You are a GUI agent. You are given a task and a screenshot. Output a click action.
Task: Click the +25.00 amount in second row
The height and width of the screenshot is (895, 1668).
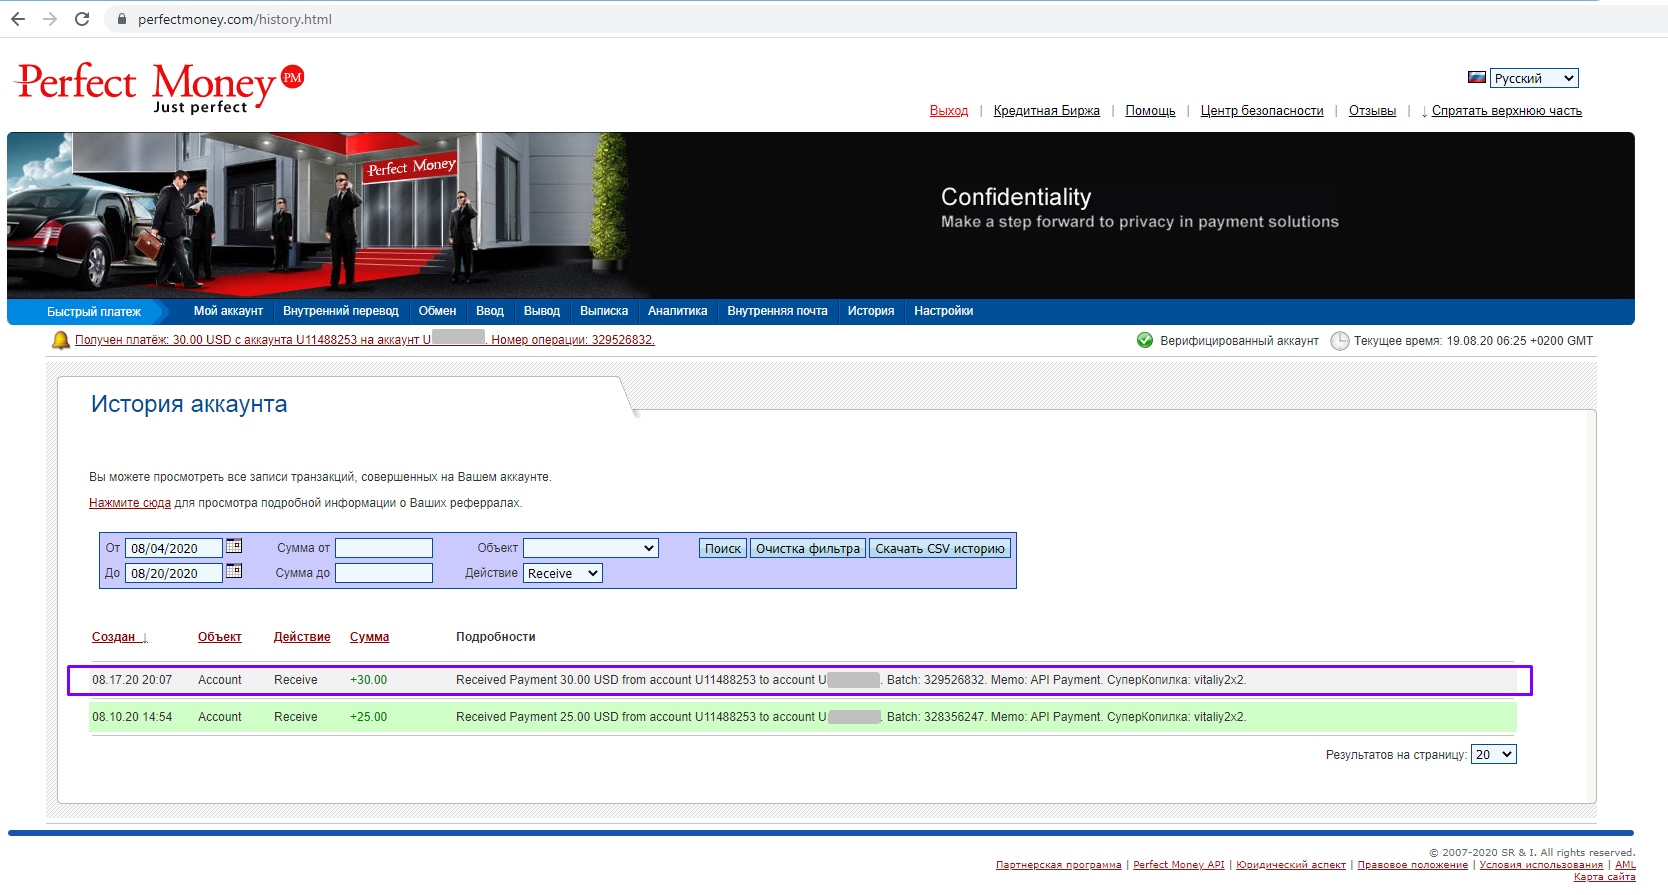point(368,717)
